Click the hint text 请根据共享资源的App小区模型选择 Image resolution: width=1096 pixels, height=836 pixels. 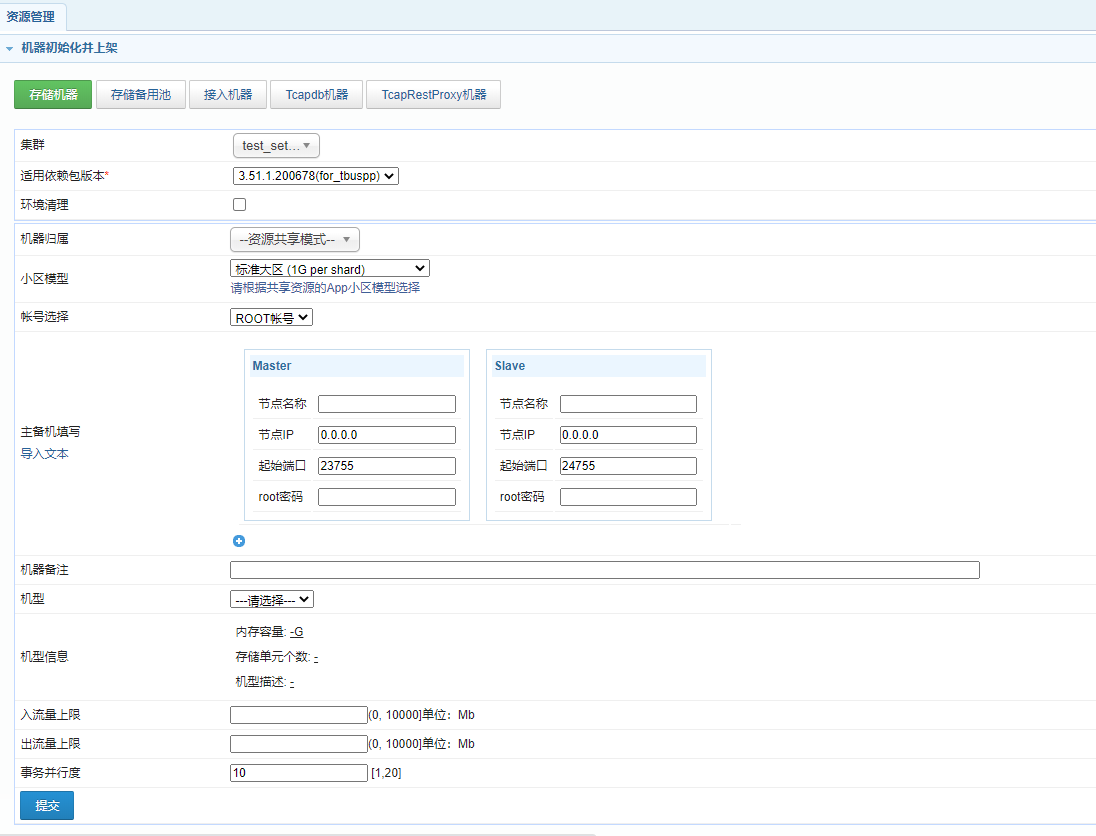click(325, 288)
